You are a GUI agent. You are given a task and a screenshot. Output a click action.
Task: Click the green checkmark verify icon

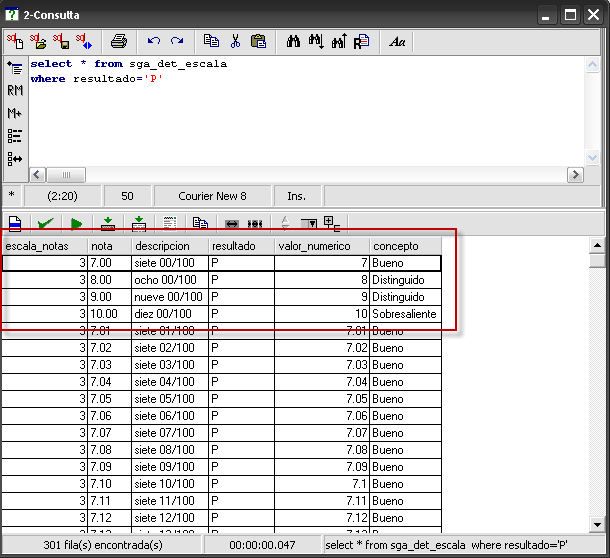tap(46, 224)
